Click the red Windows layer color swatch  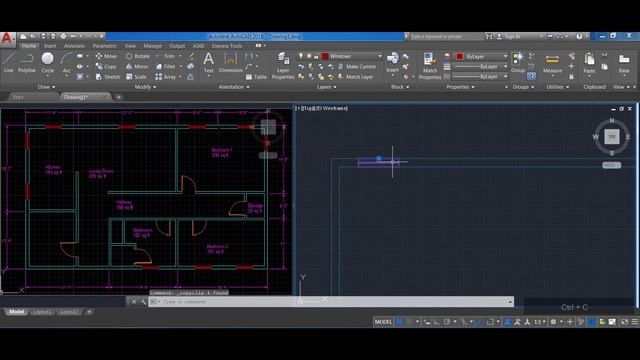coord(325,56)
